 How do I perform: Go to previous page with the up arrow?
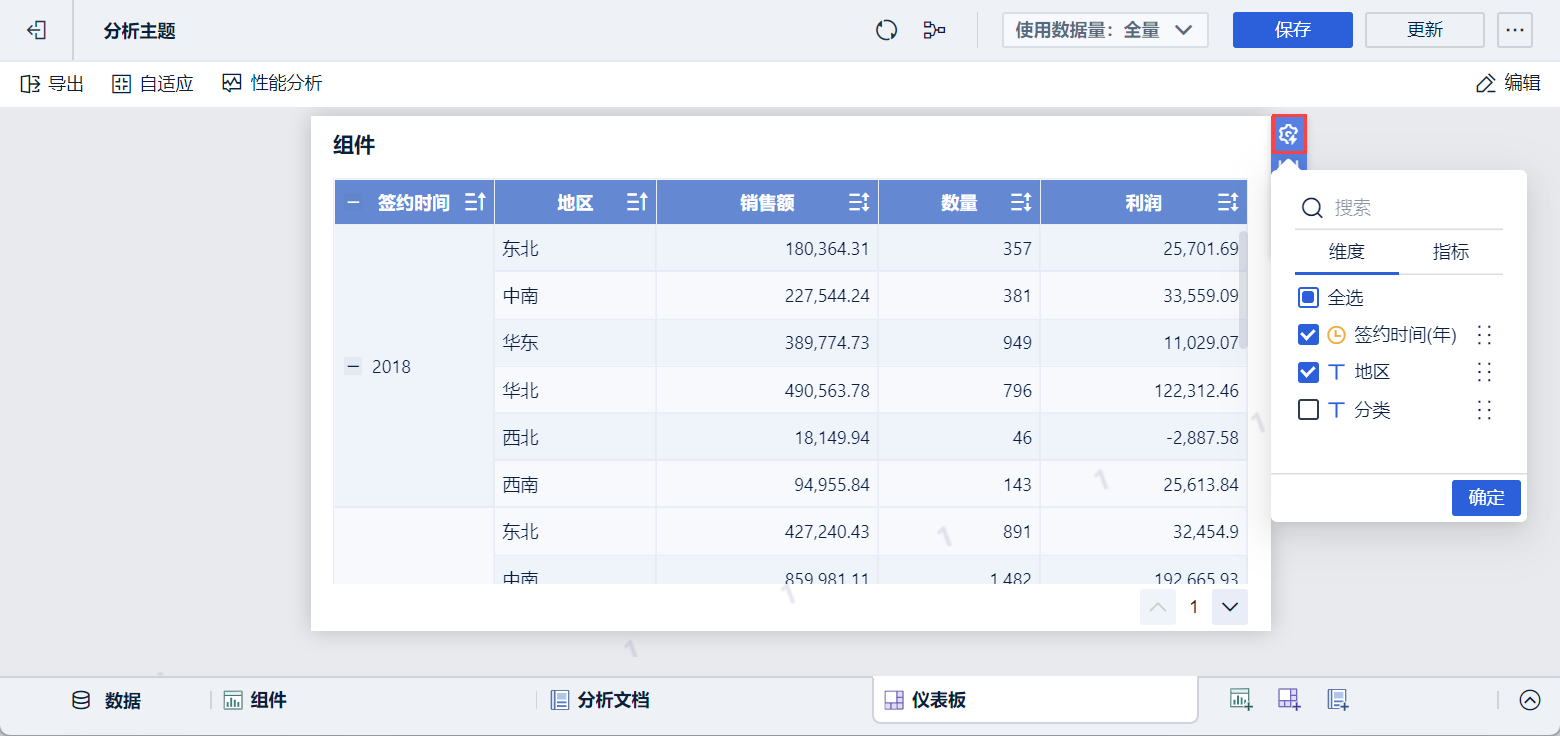coord(1158,607)
